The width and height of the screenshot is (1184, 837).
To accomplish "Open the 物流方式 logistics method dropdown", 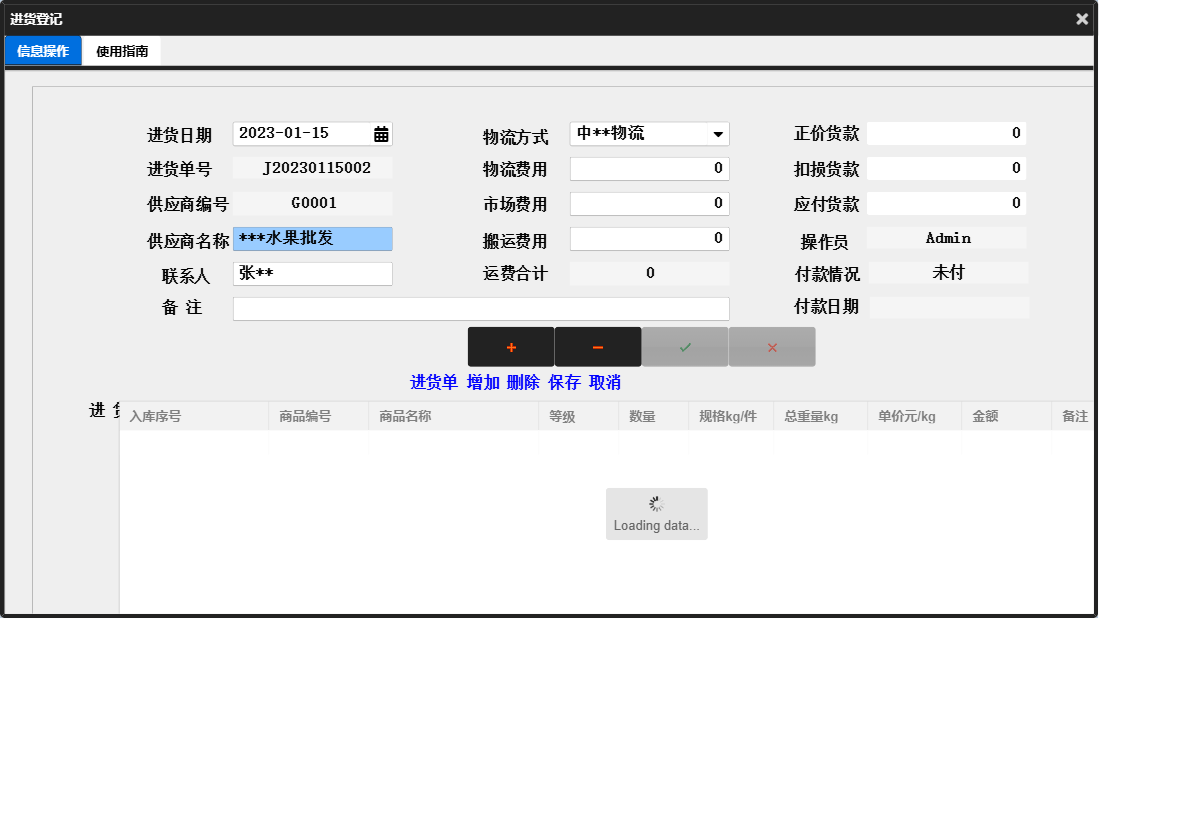I will (717, 133).
